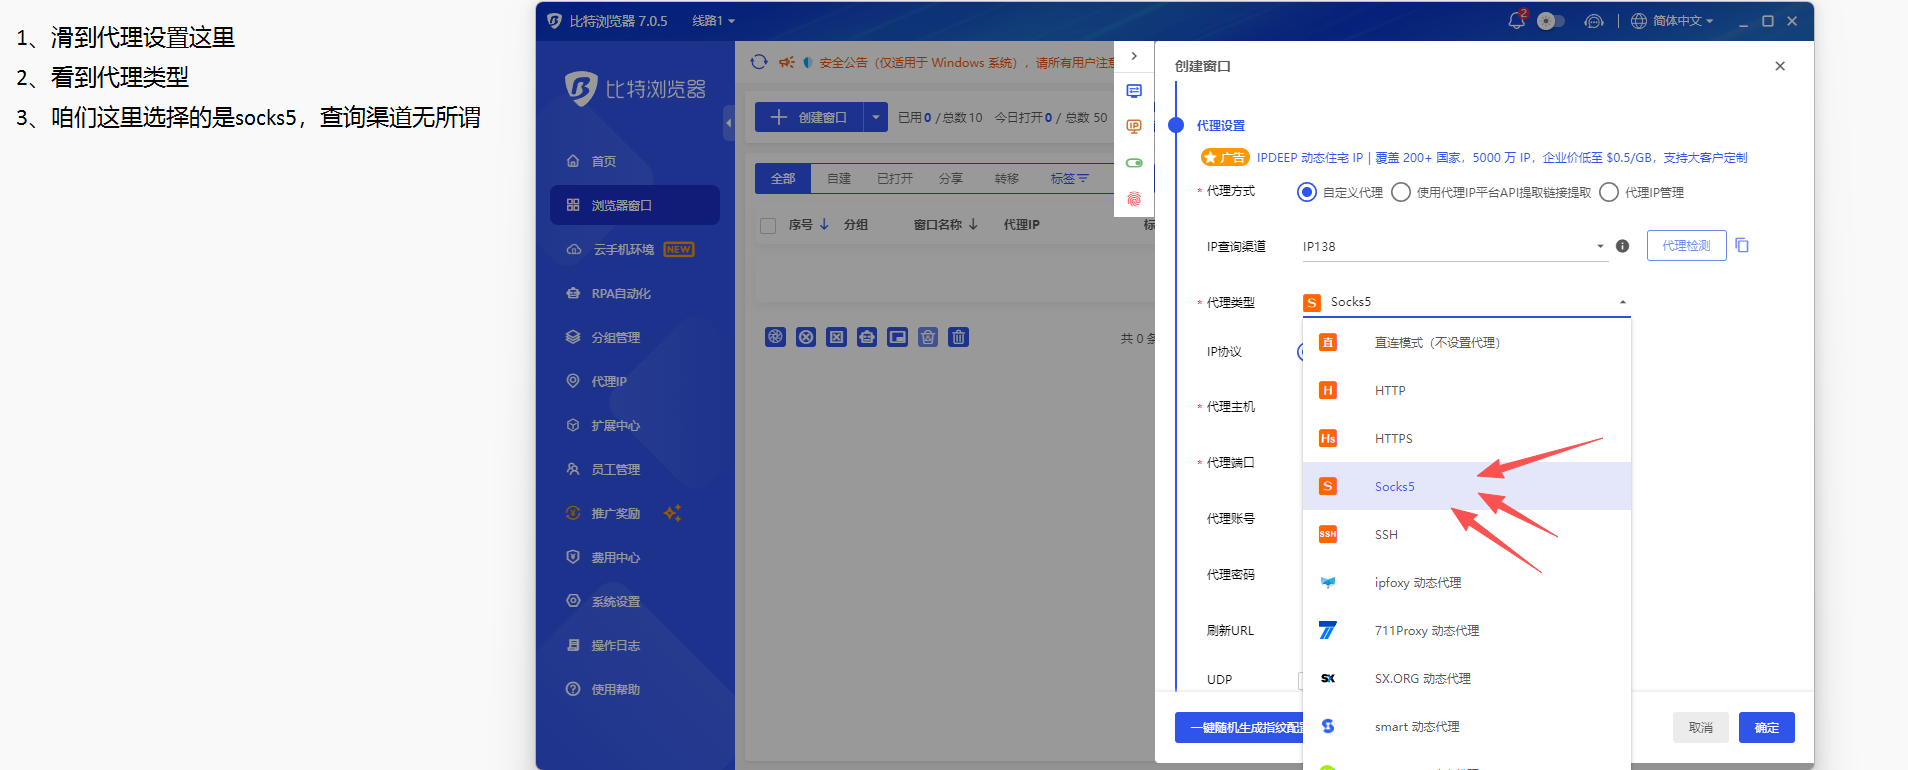
Task: Click the delete trash can icon
Action: tap(959, 337)
